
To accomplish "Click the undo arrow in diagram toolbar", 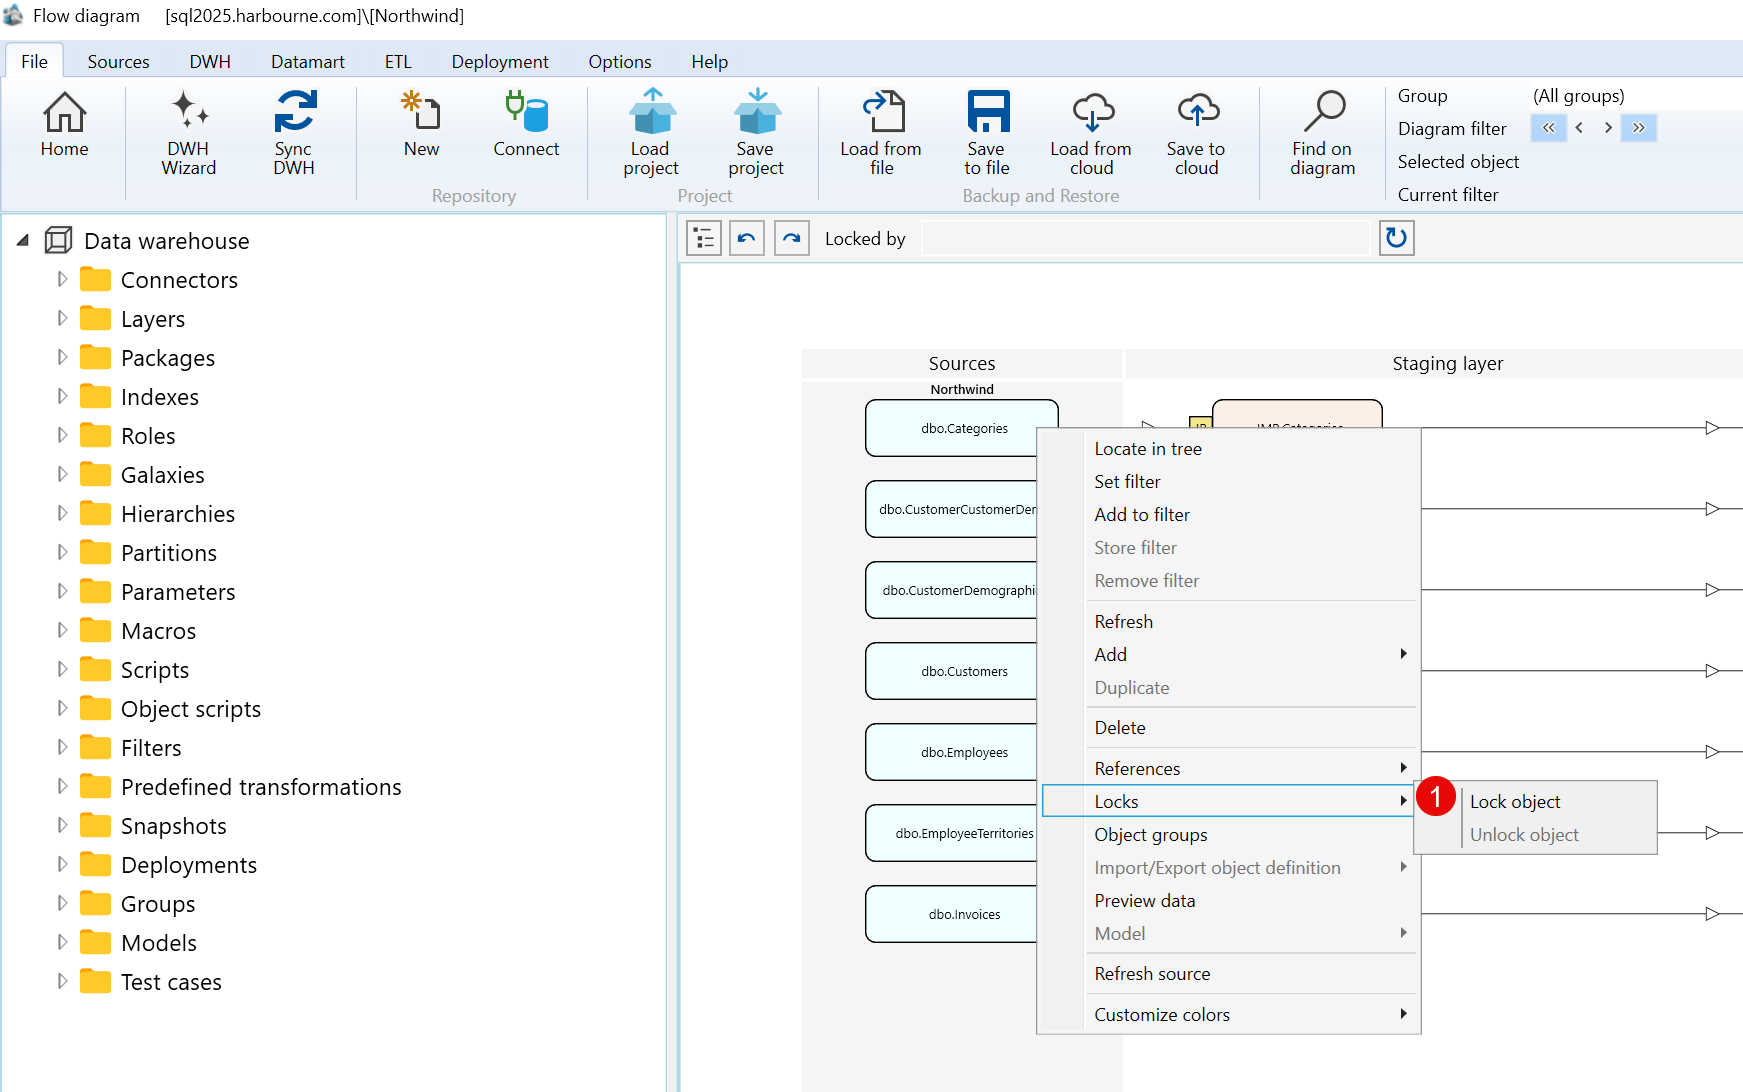I will pyautogui.click(x=747, y=238).
